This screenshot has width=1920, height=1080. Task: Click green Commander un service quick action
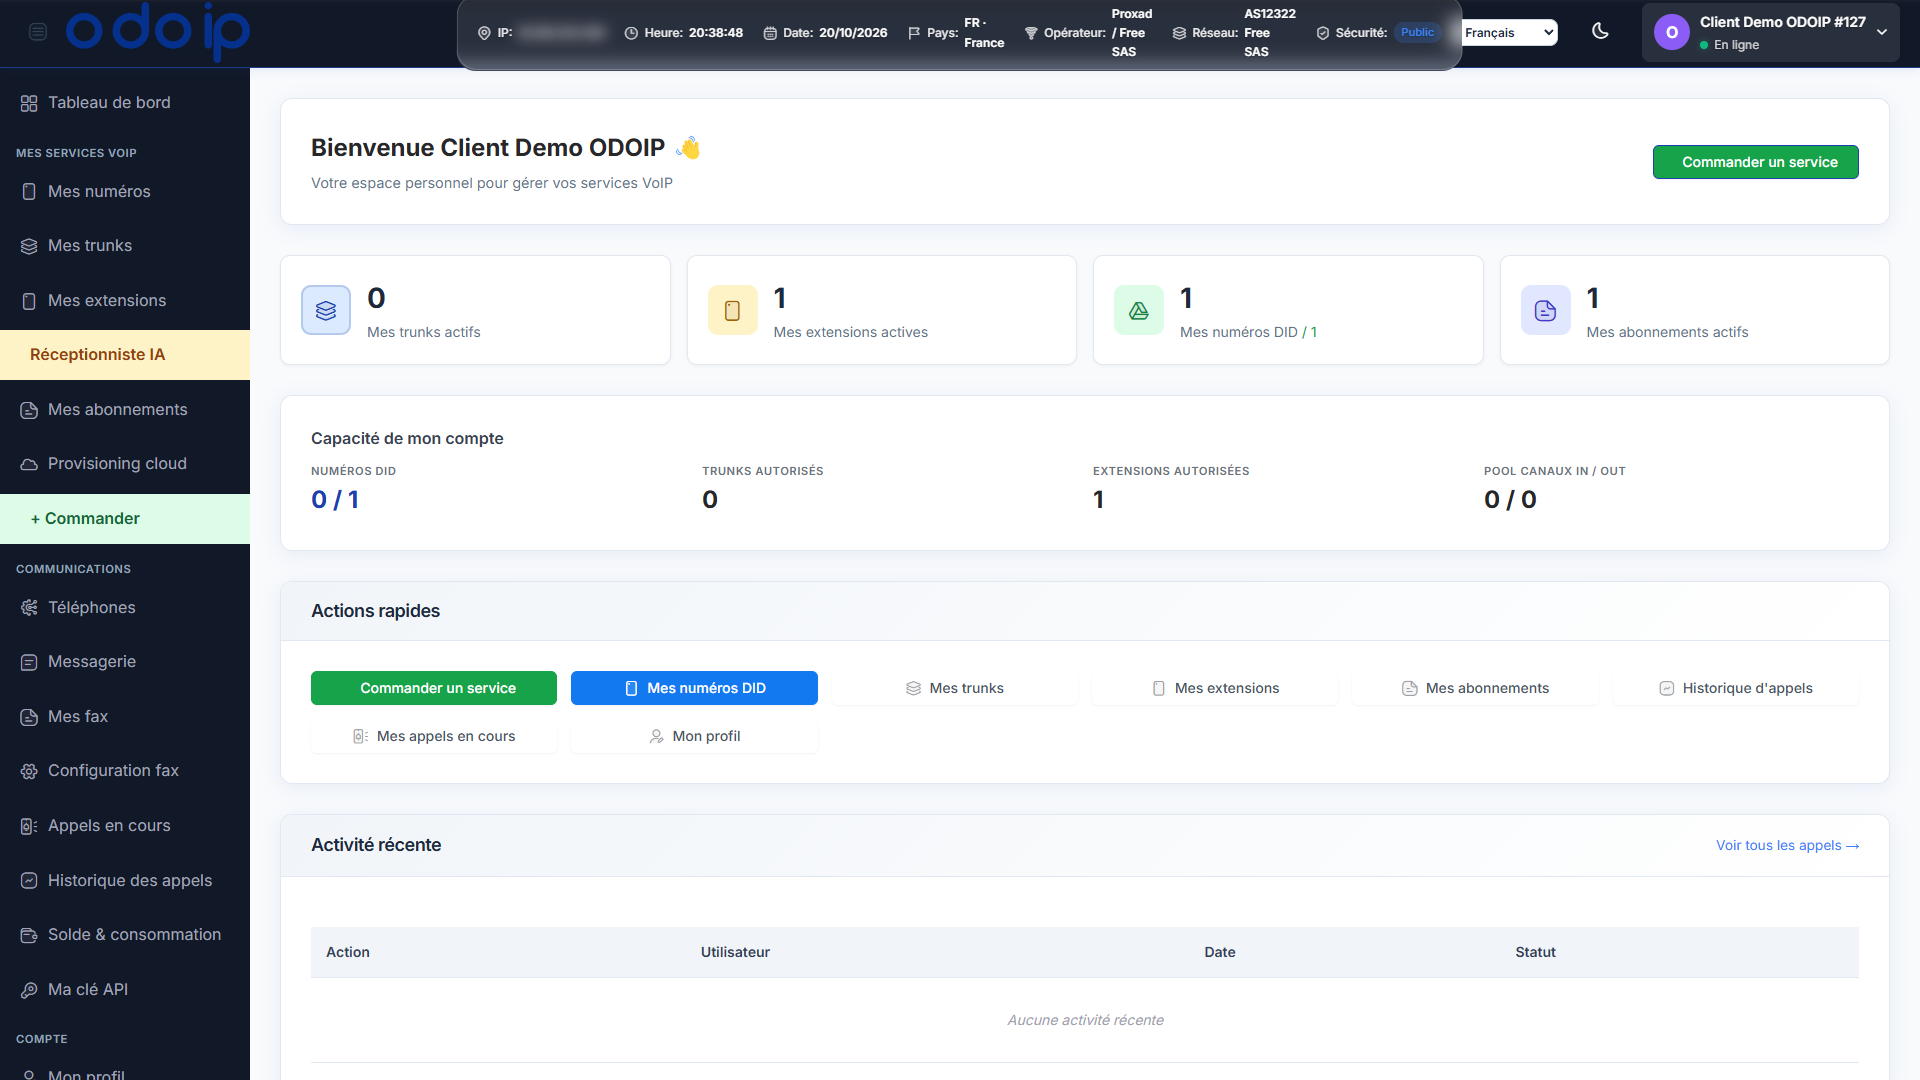coord(434,688)
